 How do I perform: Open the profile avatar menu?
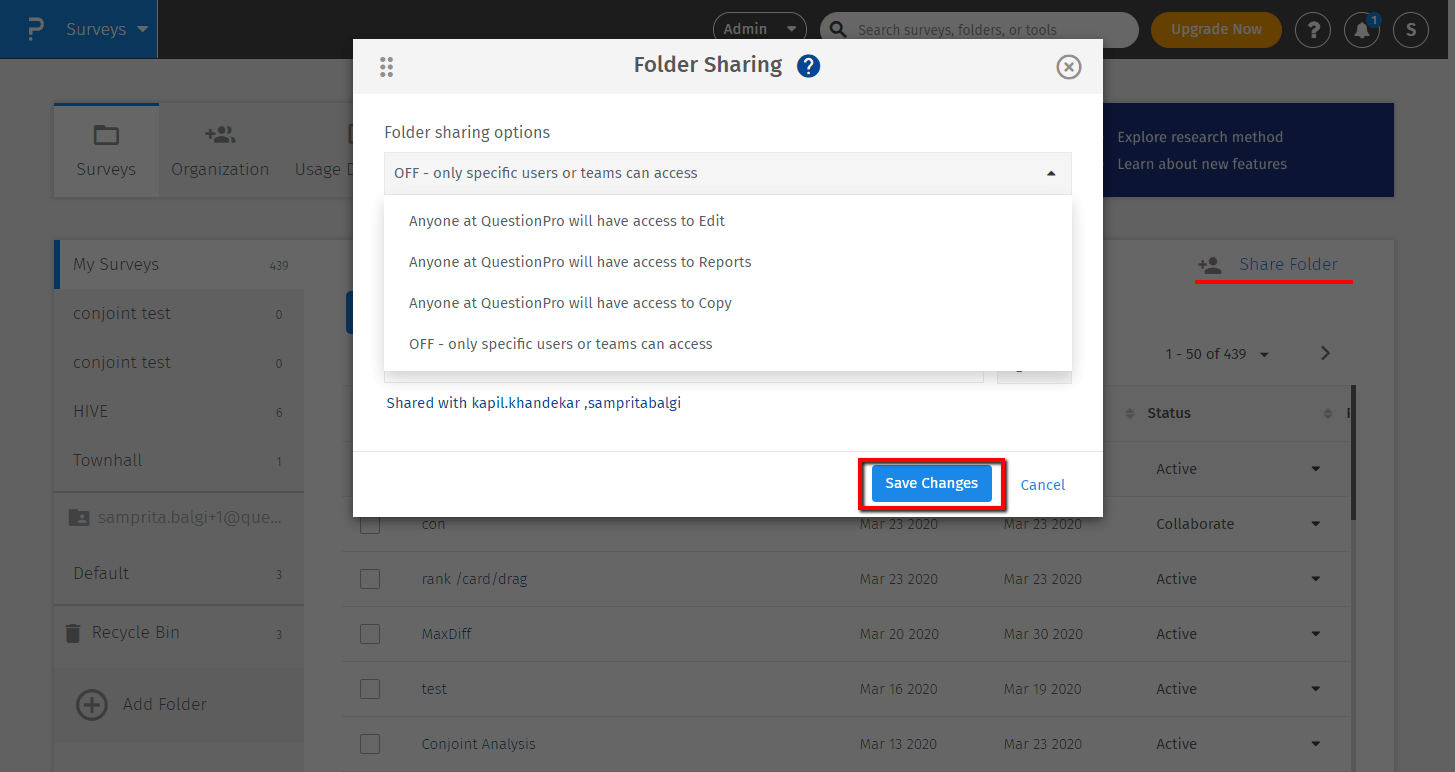pyautogui.click(x=1411, y=29)
